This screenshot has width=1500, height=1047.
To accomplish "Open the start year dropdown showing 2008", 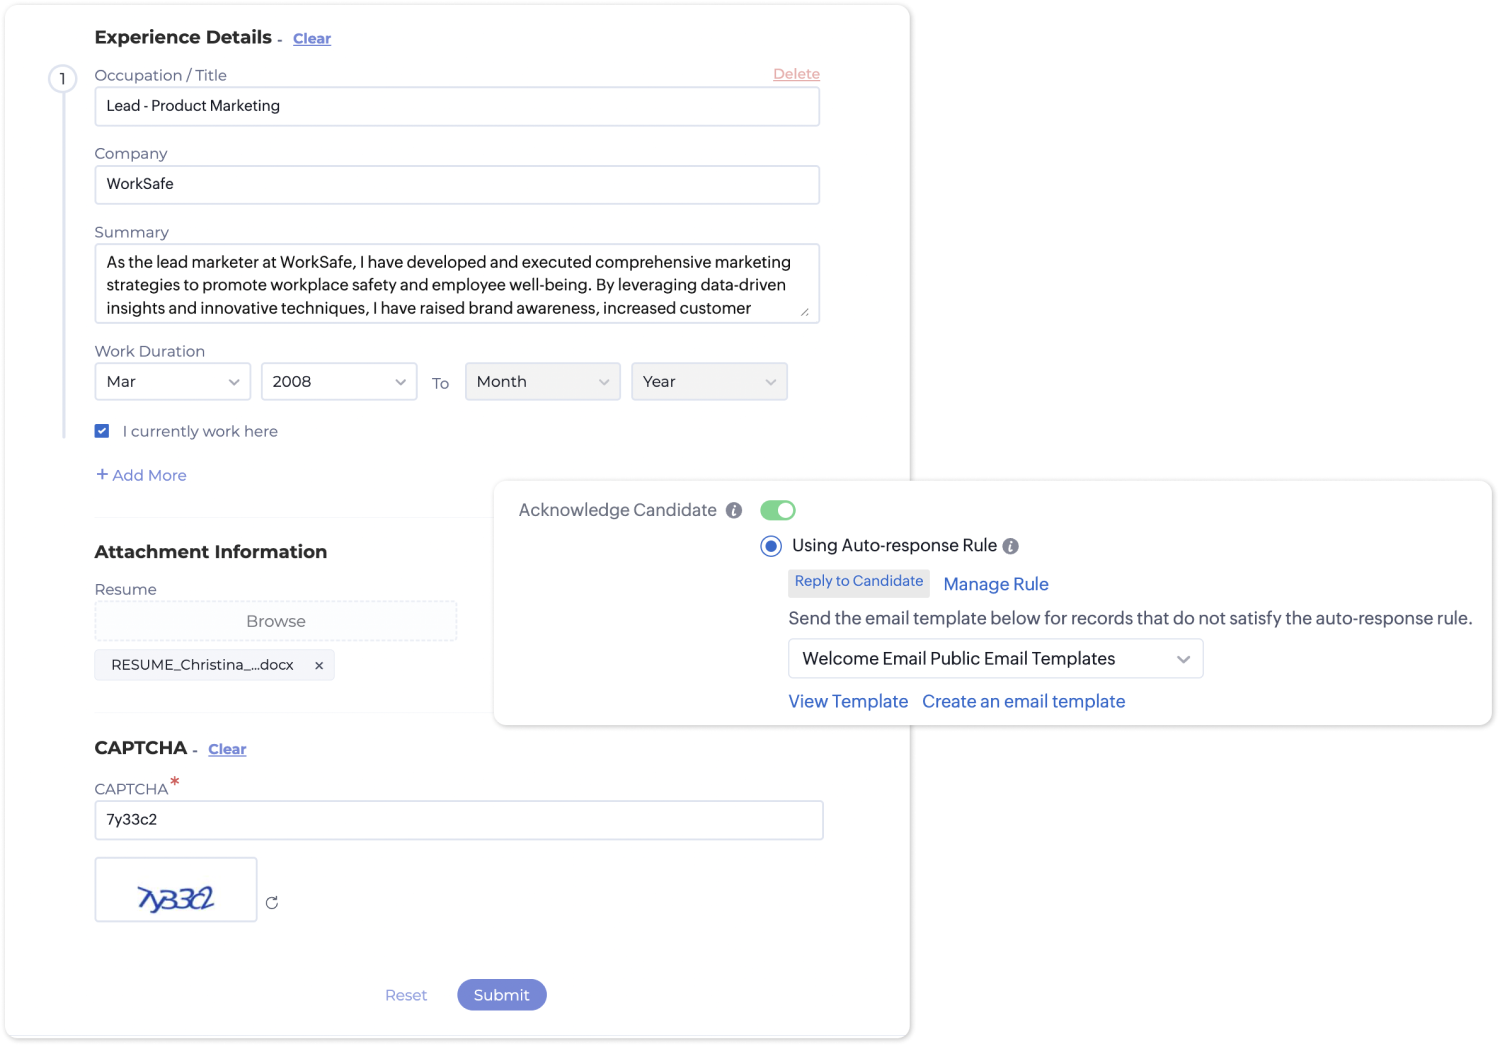I will pyautogui.click(x=338, y=381).
